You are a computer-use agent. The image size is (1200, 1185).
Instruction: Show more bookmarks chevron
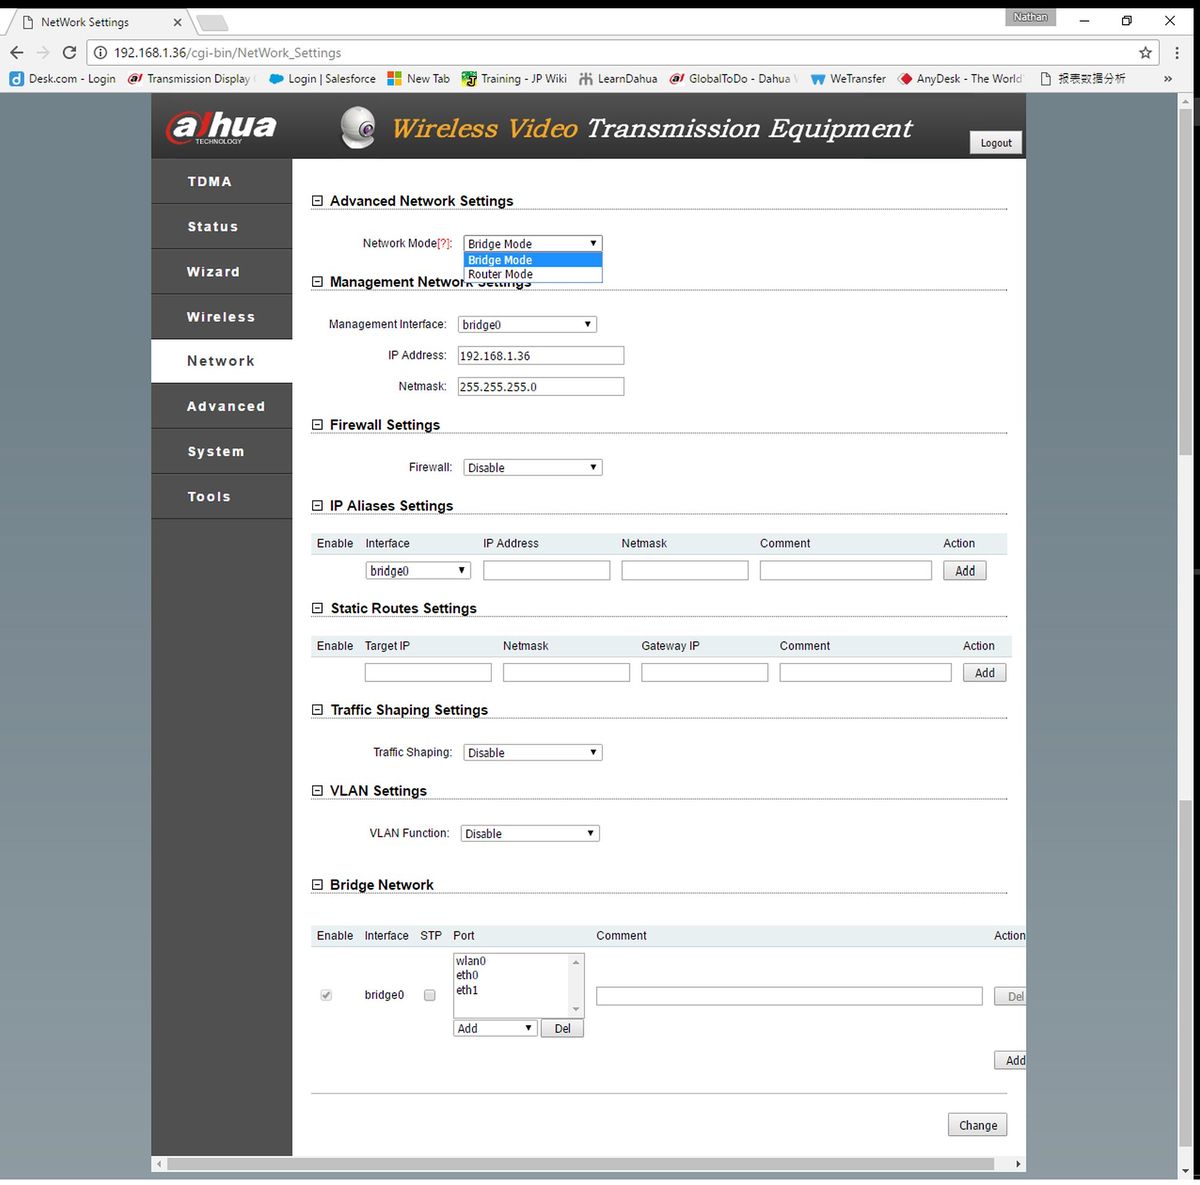(1167, 79)
